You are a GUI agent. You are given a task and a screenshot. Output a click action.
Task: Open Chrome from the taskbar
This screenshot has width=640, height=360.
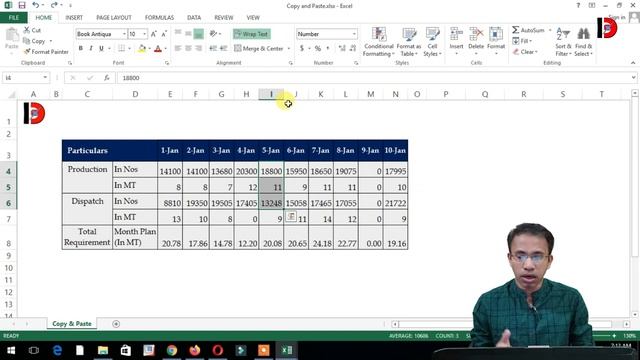coord(172,350)
